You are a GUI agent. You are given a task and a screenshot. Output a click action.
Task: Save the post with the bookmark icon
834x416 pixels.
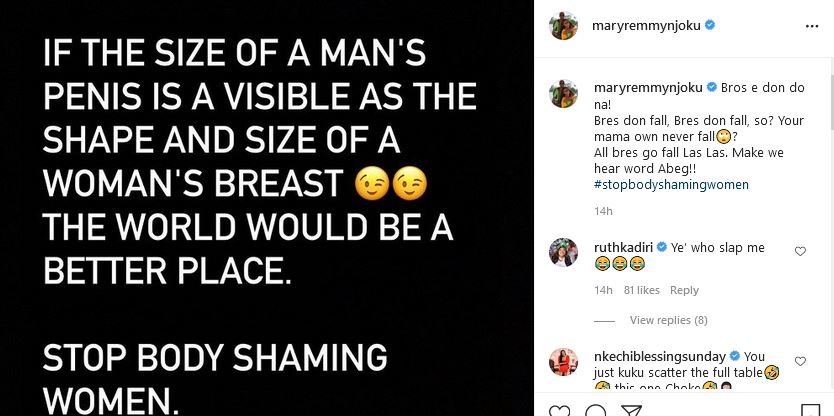[806, 410]
